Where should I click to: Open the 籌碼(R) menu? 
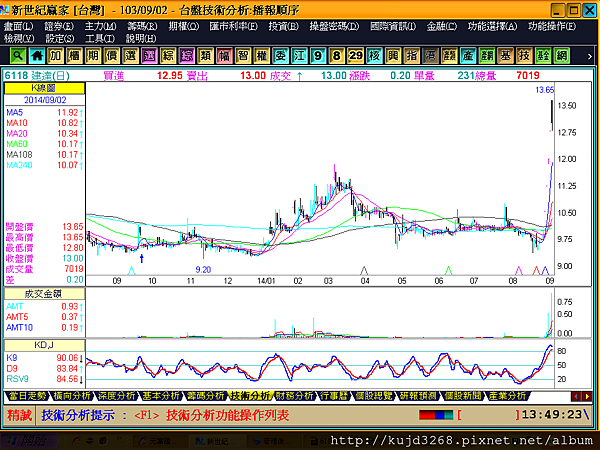(142, 26)
